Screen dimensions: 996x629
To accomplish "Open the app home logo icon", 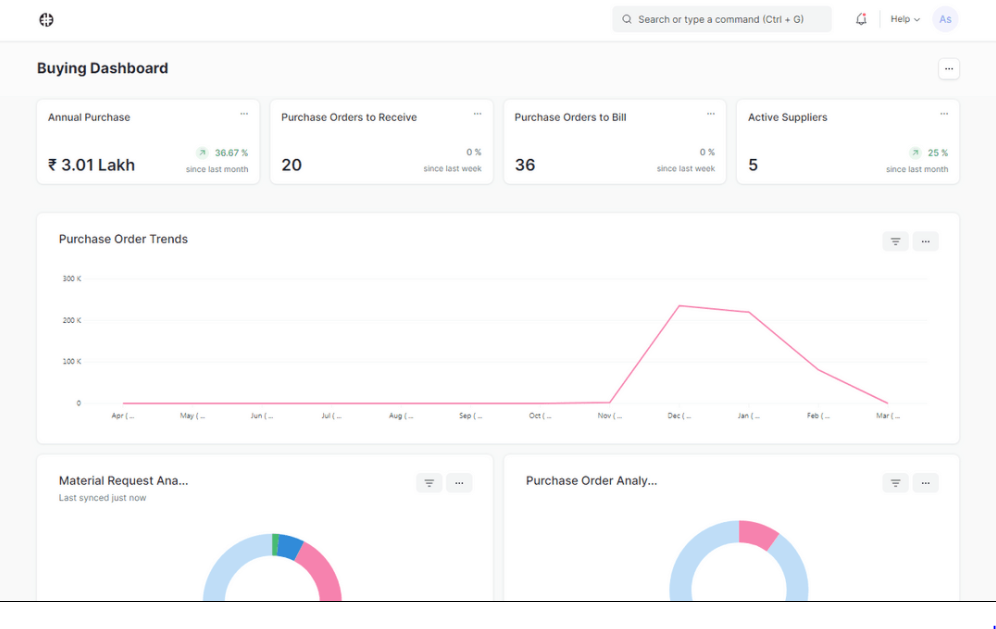I will pos(46,20).
